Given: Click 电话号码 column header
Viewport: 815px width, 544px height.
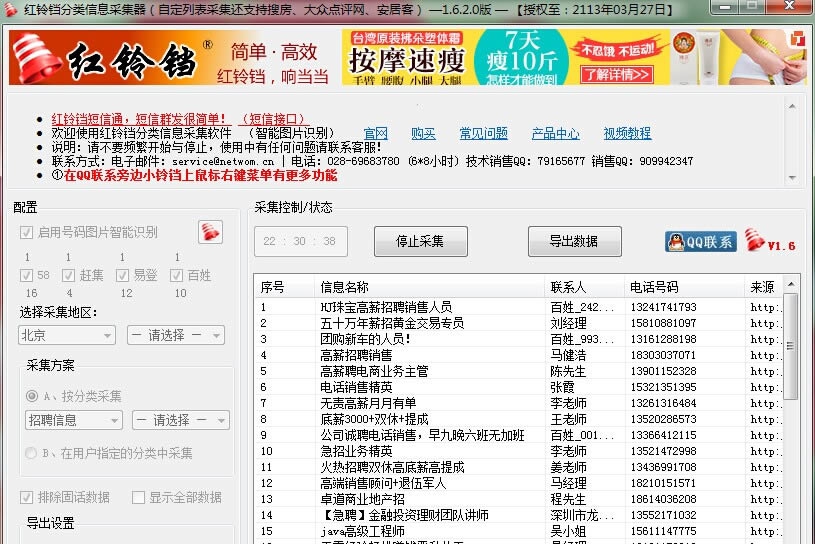Looking at the screenshot, I should point(684,287).
